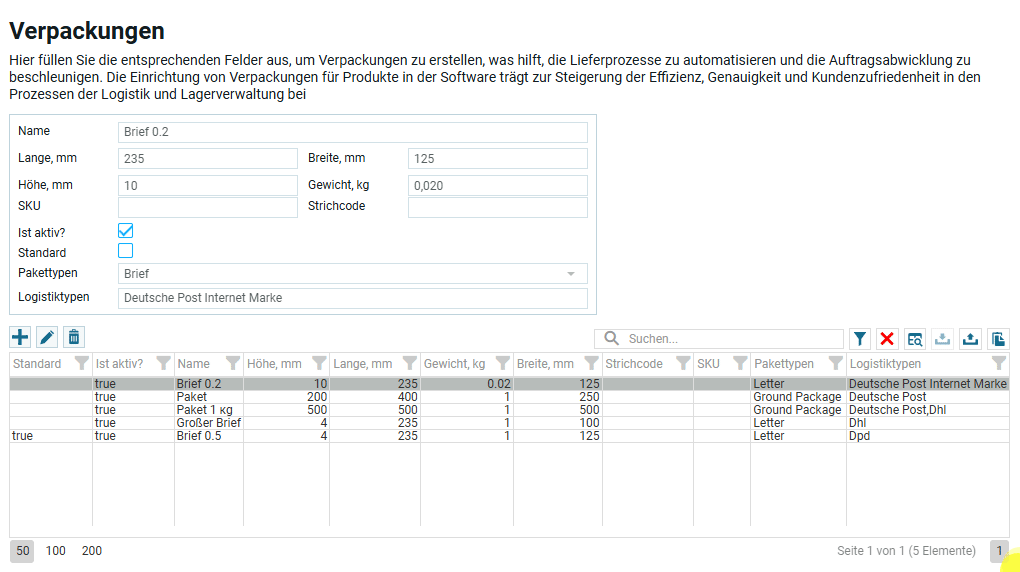Click the search-in-table icon beside red X
The width and height of the screenshot is (1020, 572).
click(915, 339)
